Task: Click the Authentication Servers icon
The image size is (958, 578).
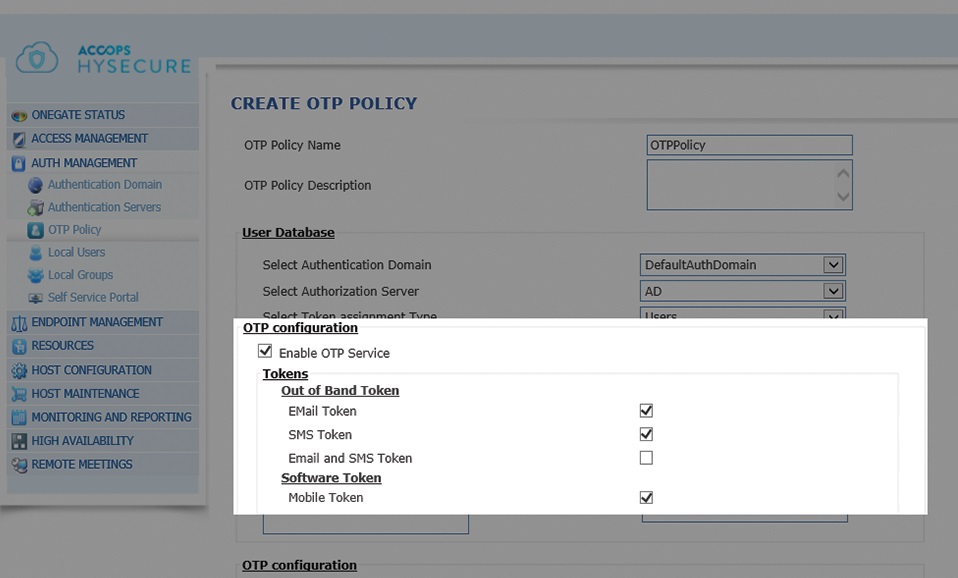Action: point(36,208)
